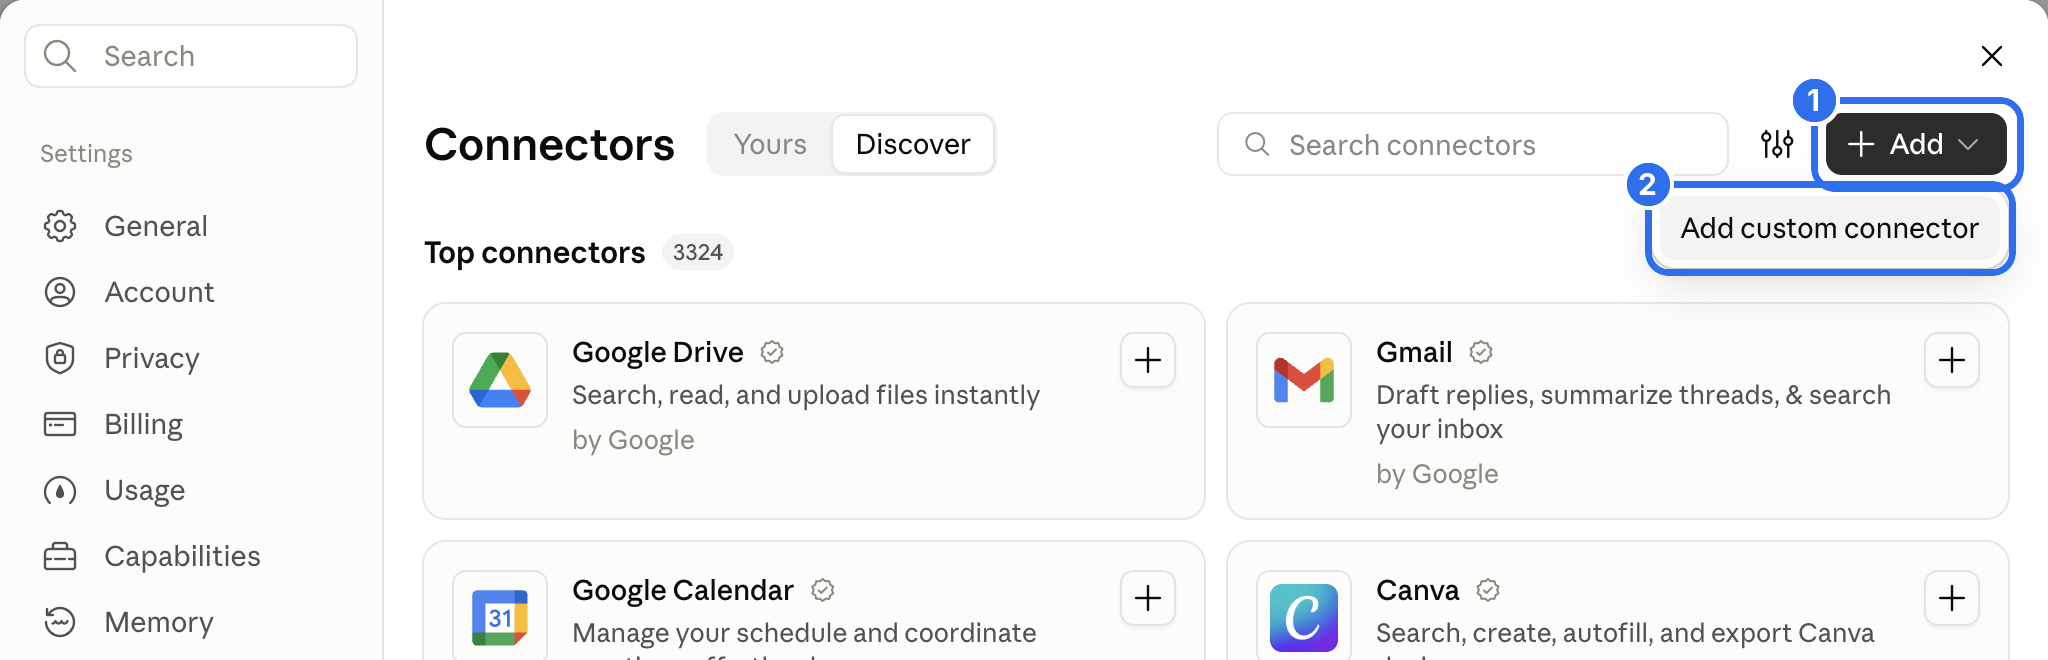Open the connector filter sliders icon

pos(1777,144)
